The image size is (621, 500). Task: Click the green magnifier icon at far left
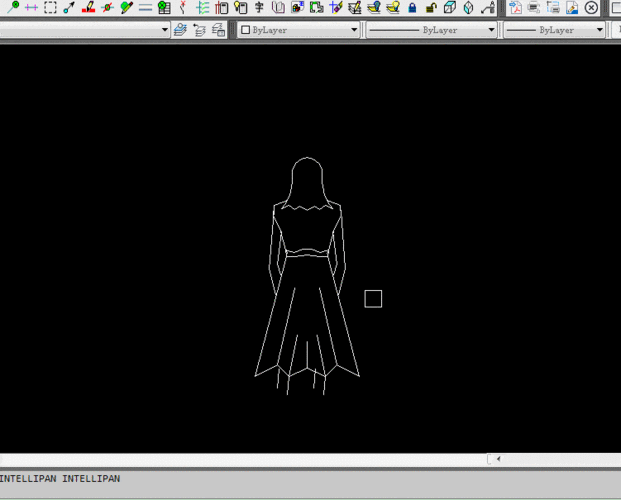pos(13,8)
